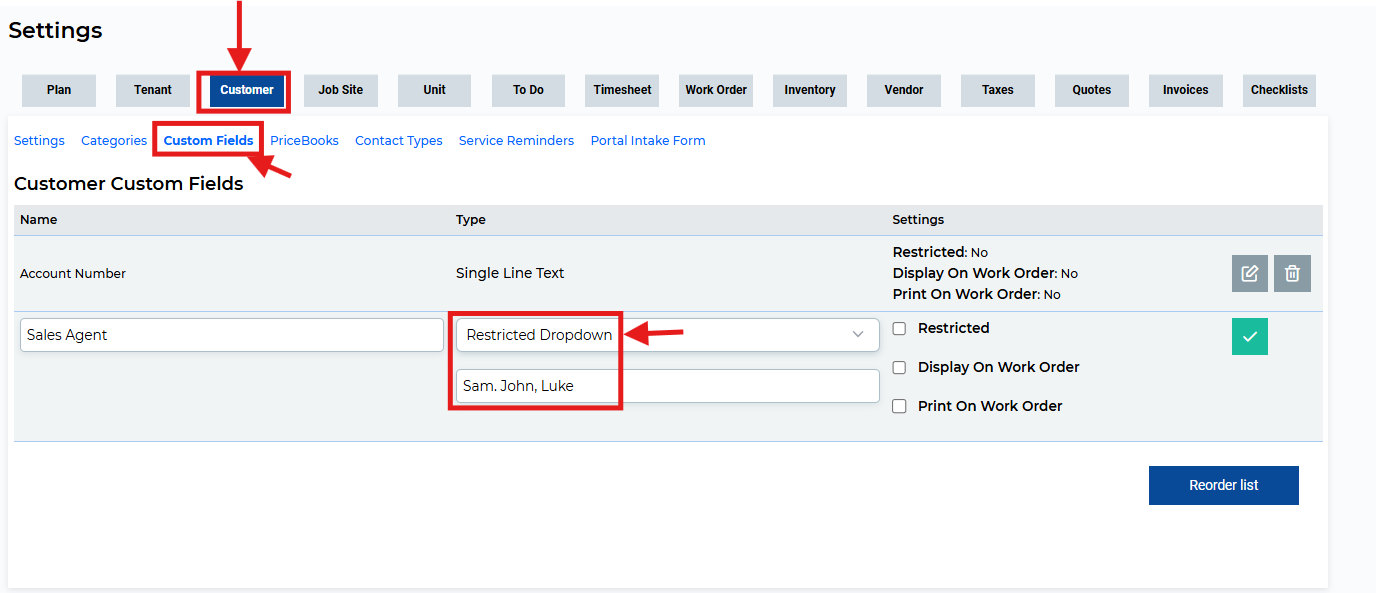Screen dimensions: 1376x593
Task: Open Service Reminders link
Action: point(516,141)
